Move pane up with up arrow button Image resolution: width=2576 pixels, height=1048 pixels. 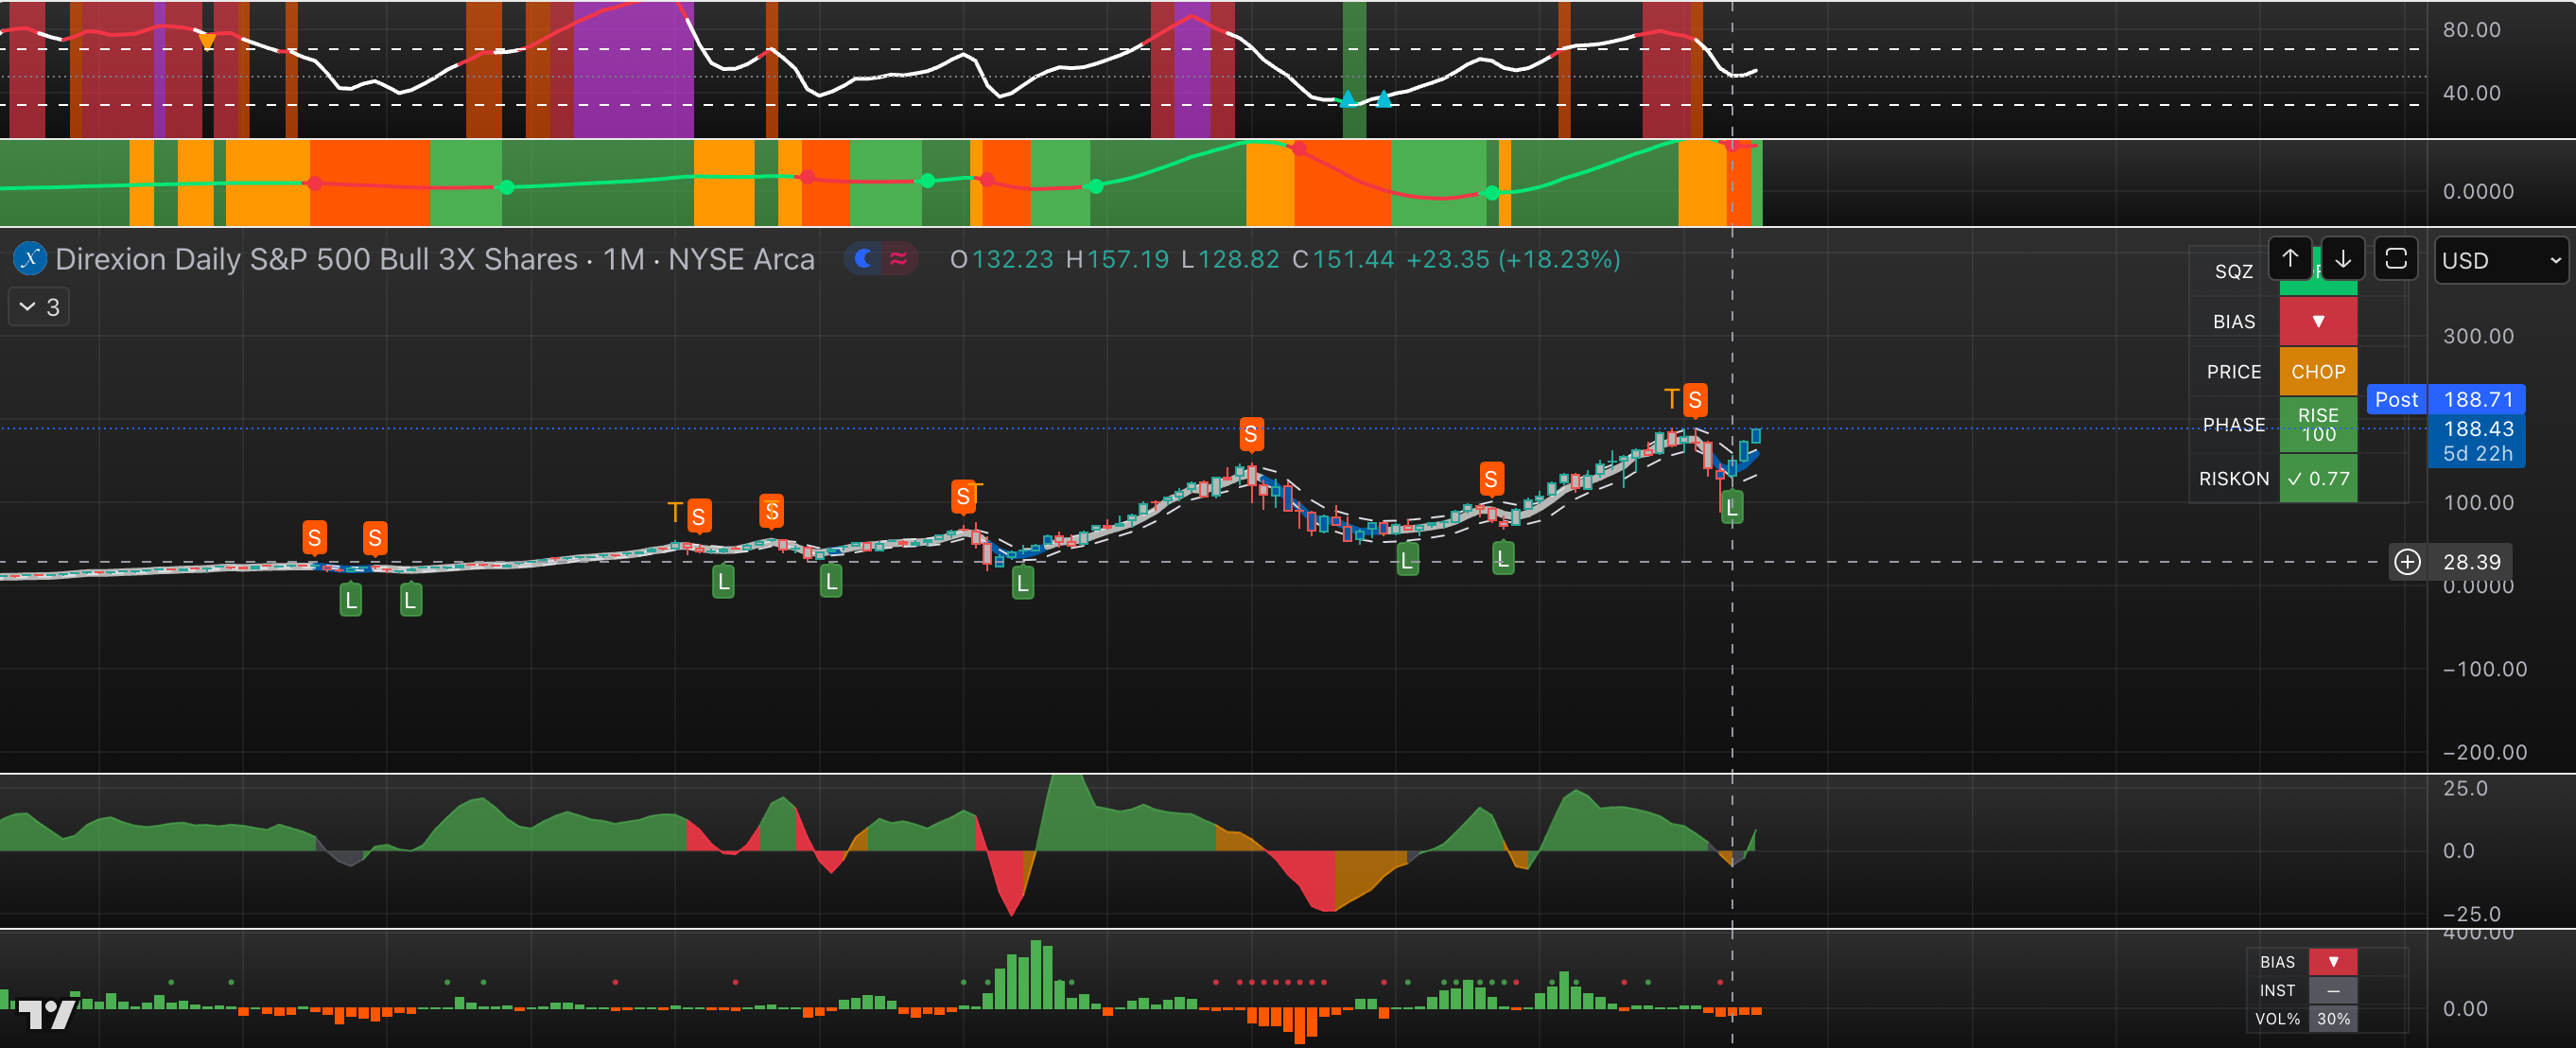pyautogui.click(x=2290, y=259)
